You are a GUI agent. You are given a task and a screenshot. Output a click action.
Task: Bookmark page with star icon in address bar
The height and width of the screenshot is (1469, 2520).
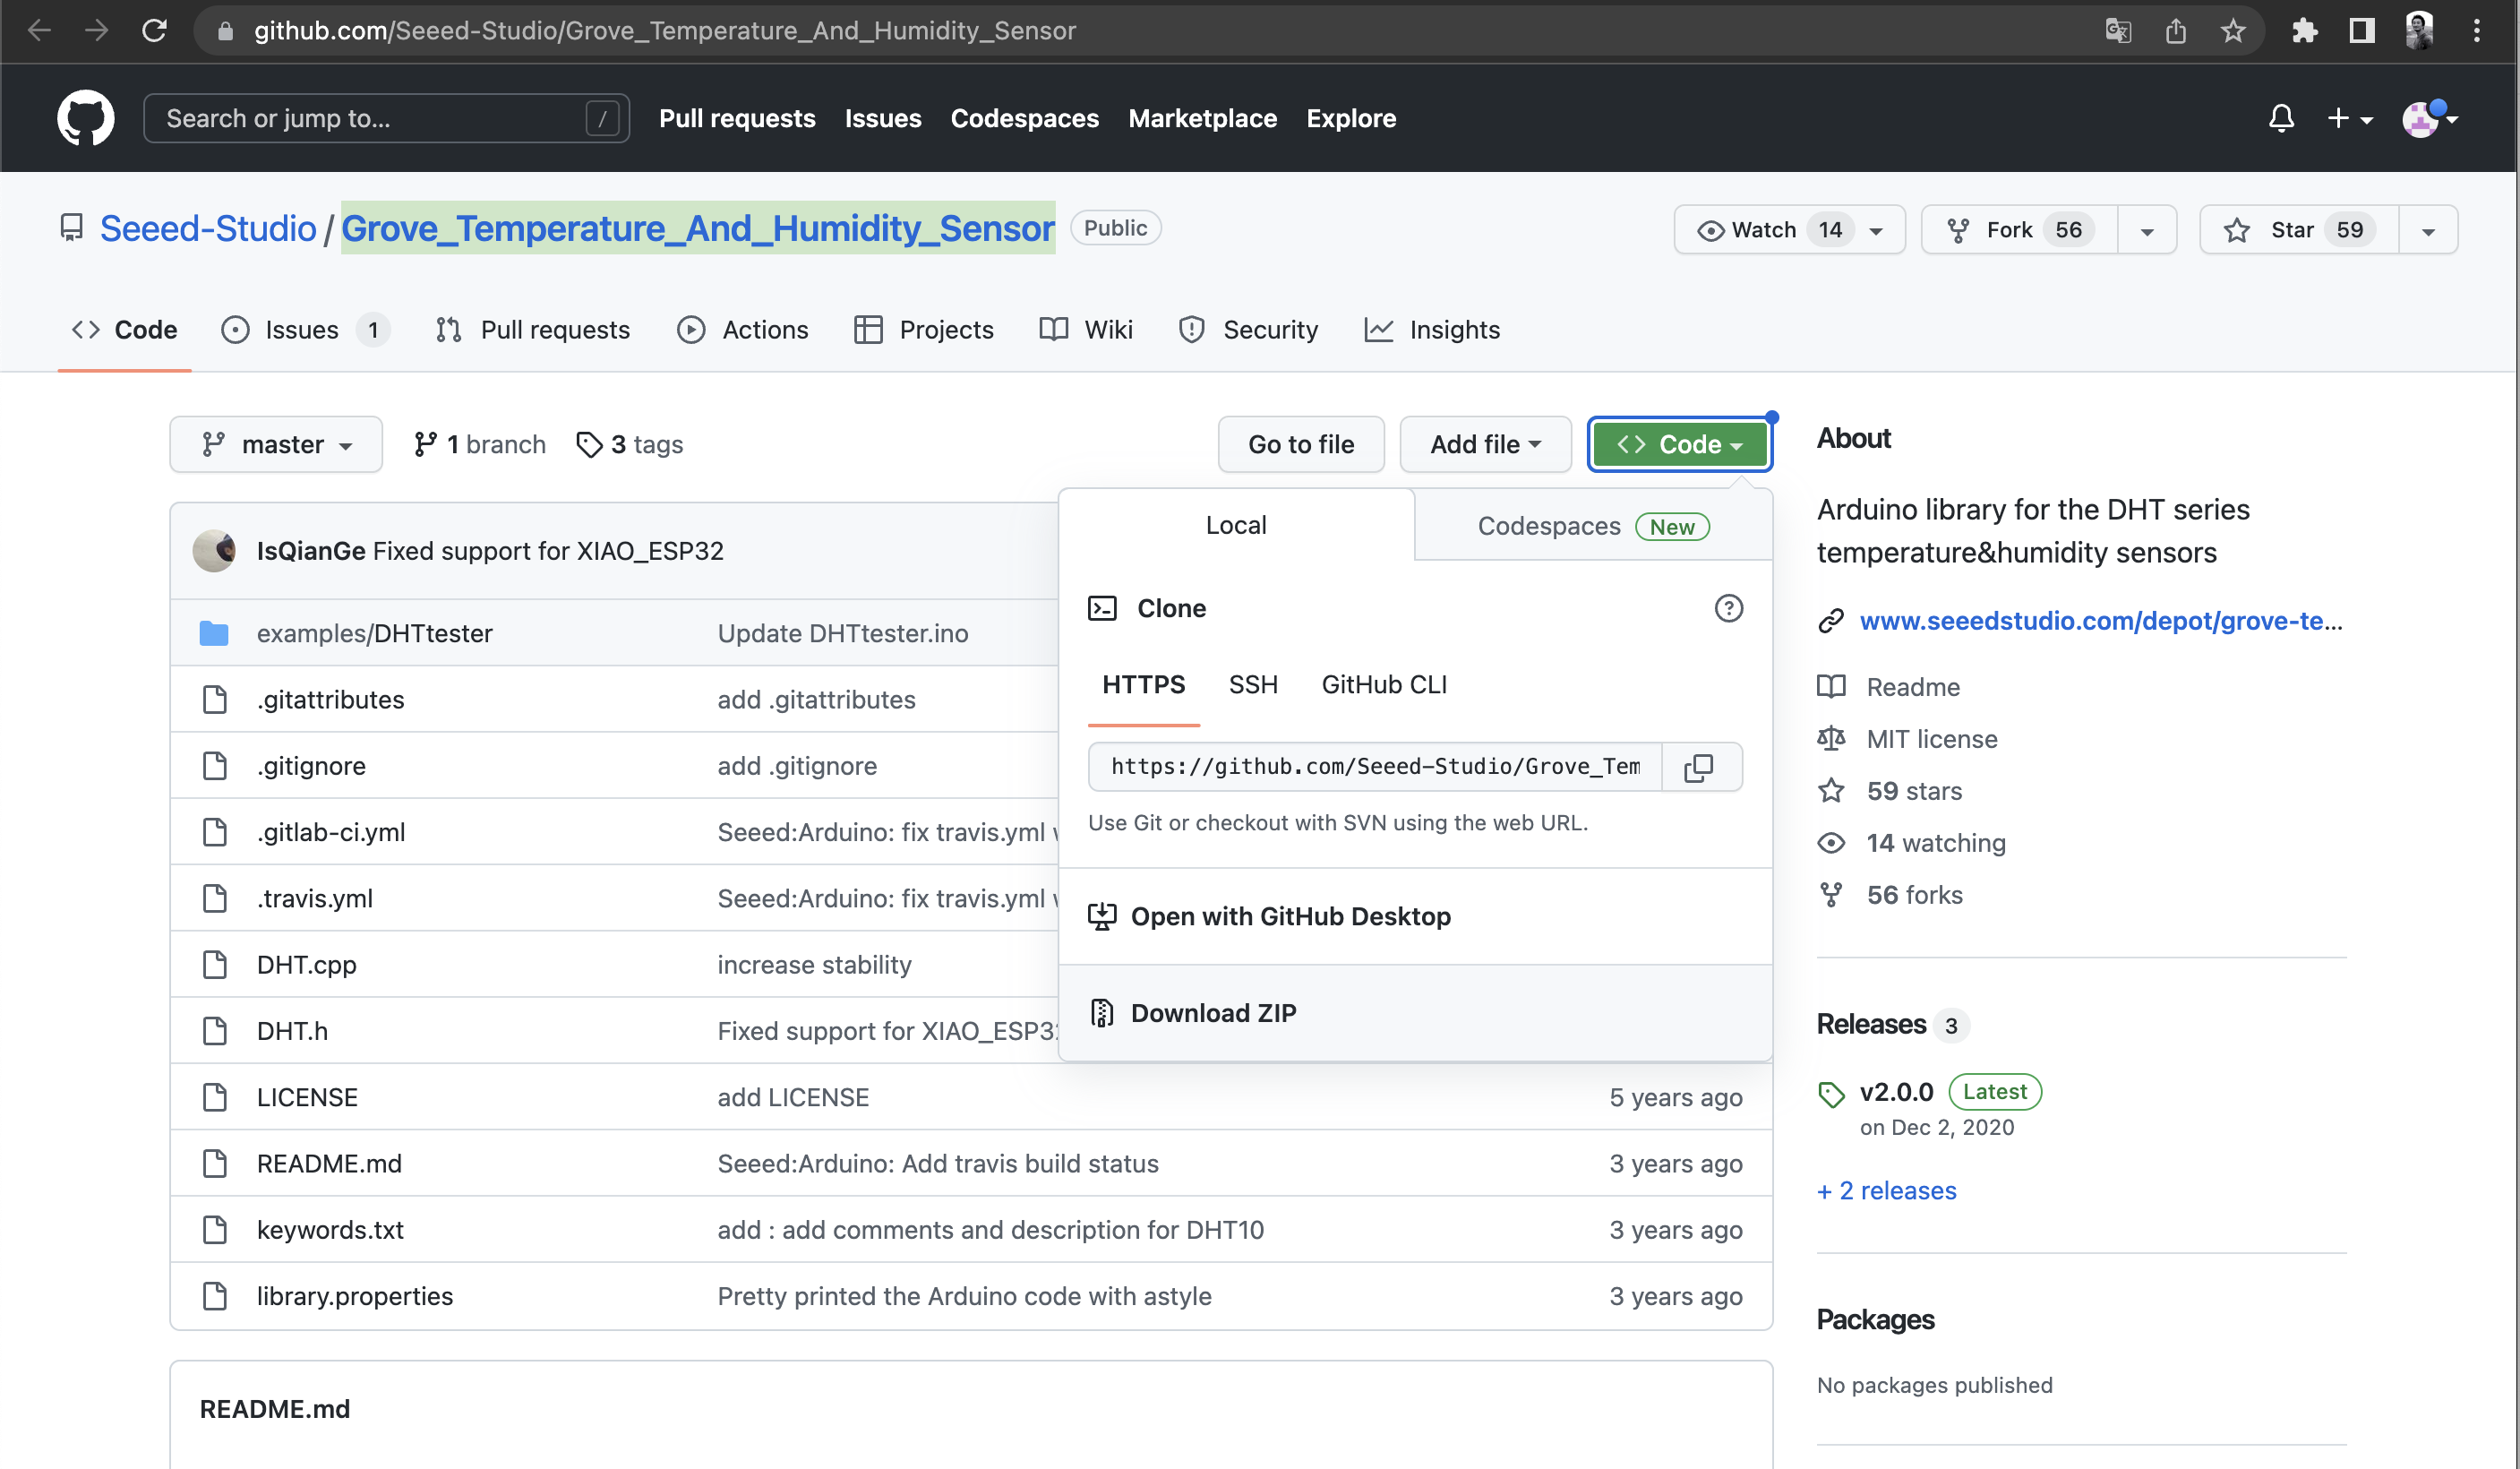(2233, 31)
